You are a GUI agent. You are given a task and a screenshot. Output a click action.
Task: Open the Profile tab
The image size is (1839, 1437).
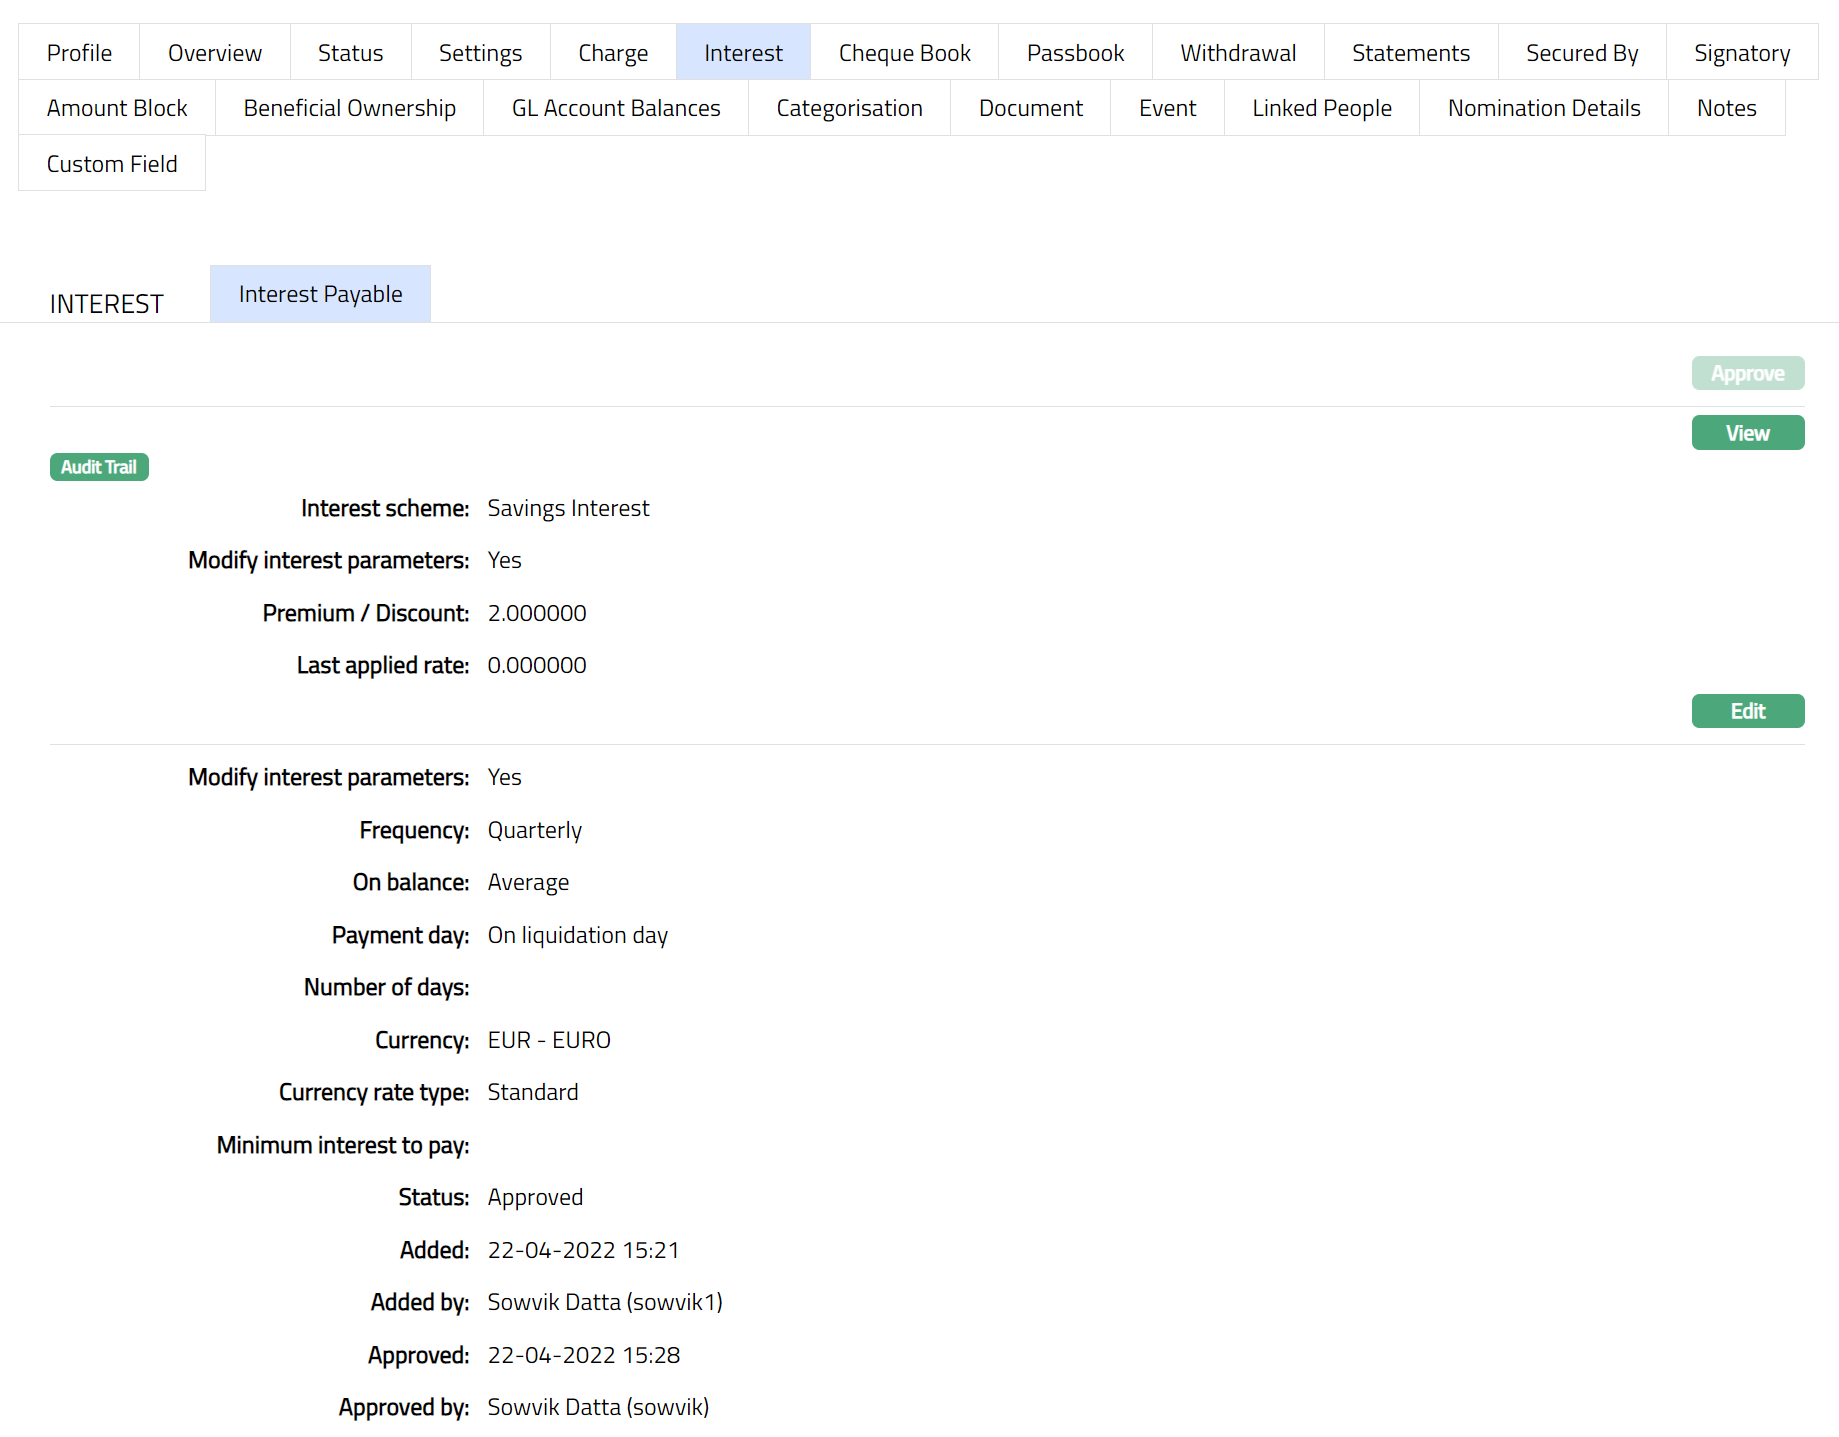click(79, 53)
